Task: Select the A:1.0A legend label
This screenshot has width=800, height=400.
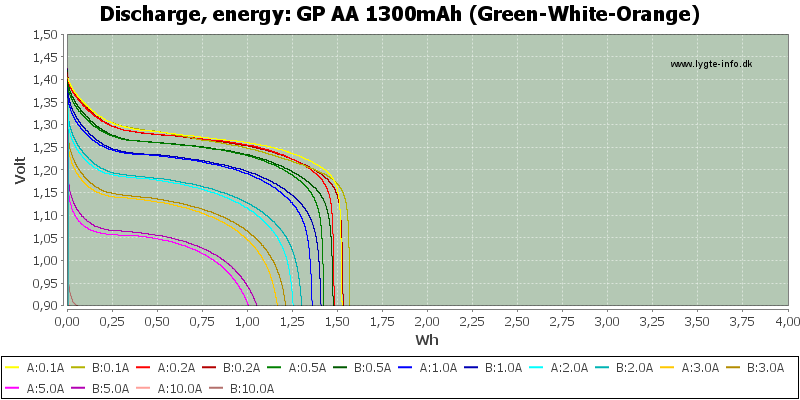Action: (x=438, y=367)
